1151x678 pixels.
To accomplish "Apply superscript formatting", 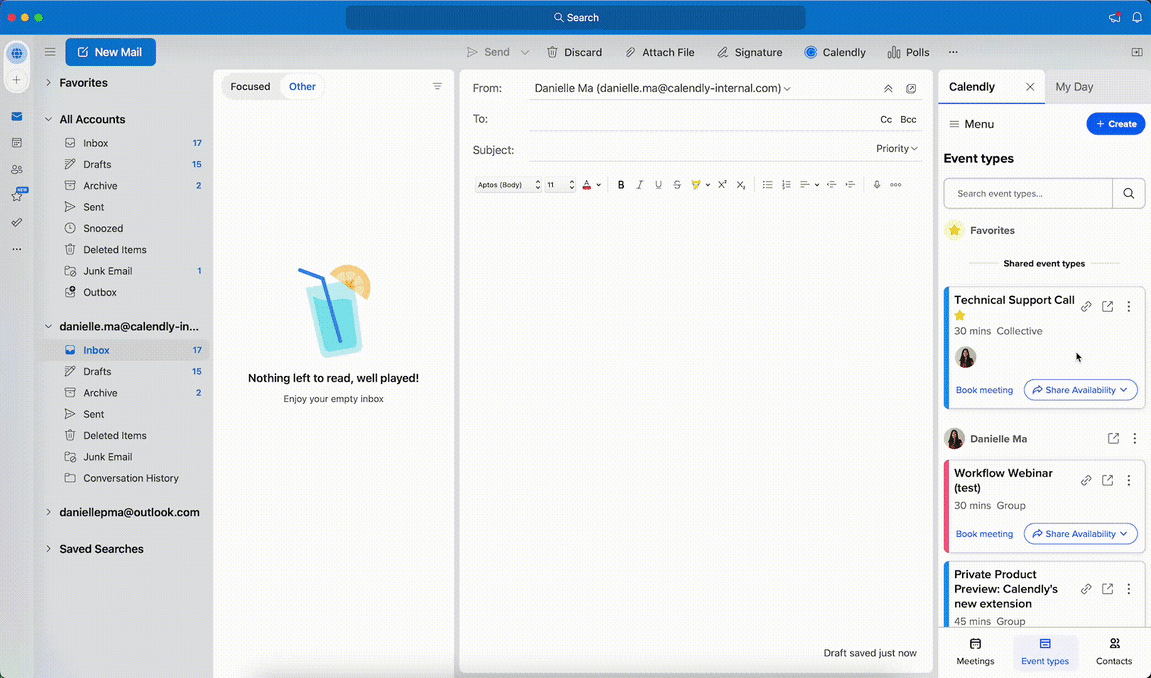I will pos(722,185).
